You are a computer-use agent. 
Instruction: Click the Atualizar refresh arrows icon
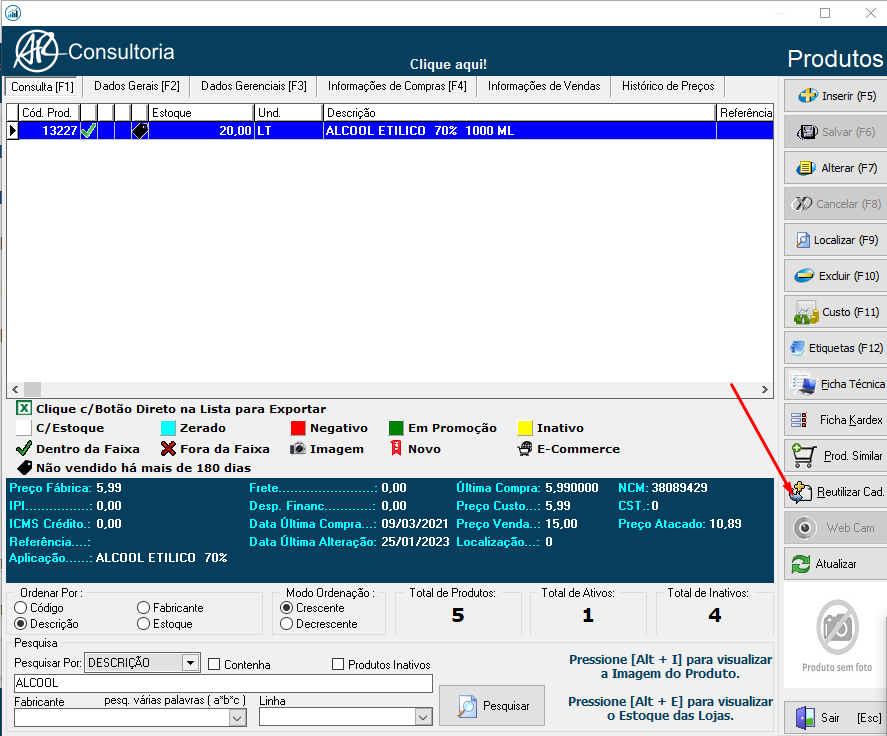pos(800,564)
